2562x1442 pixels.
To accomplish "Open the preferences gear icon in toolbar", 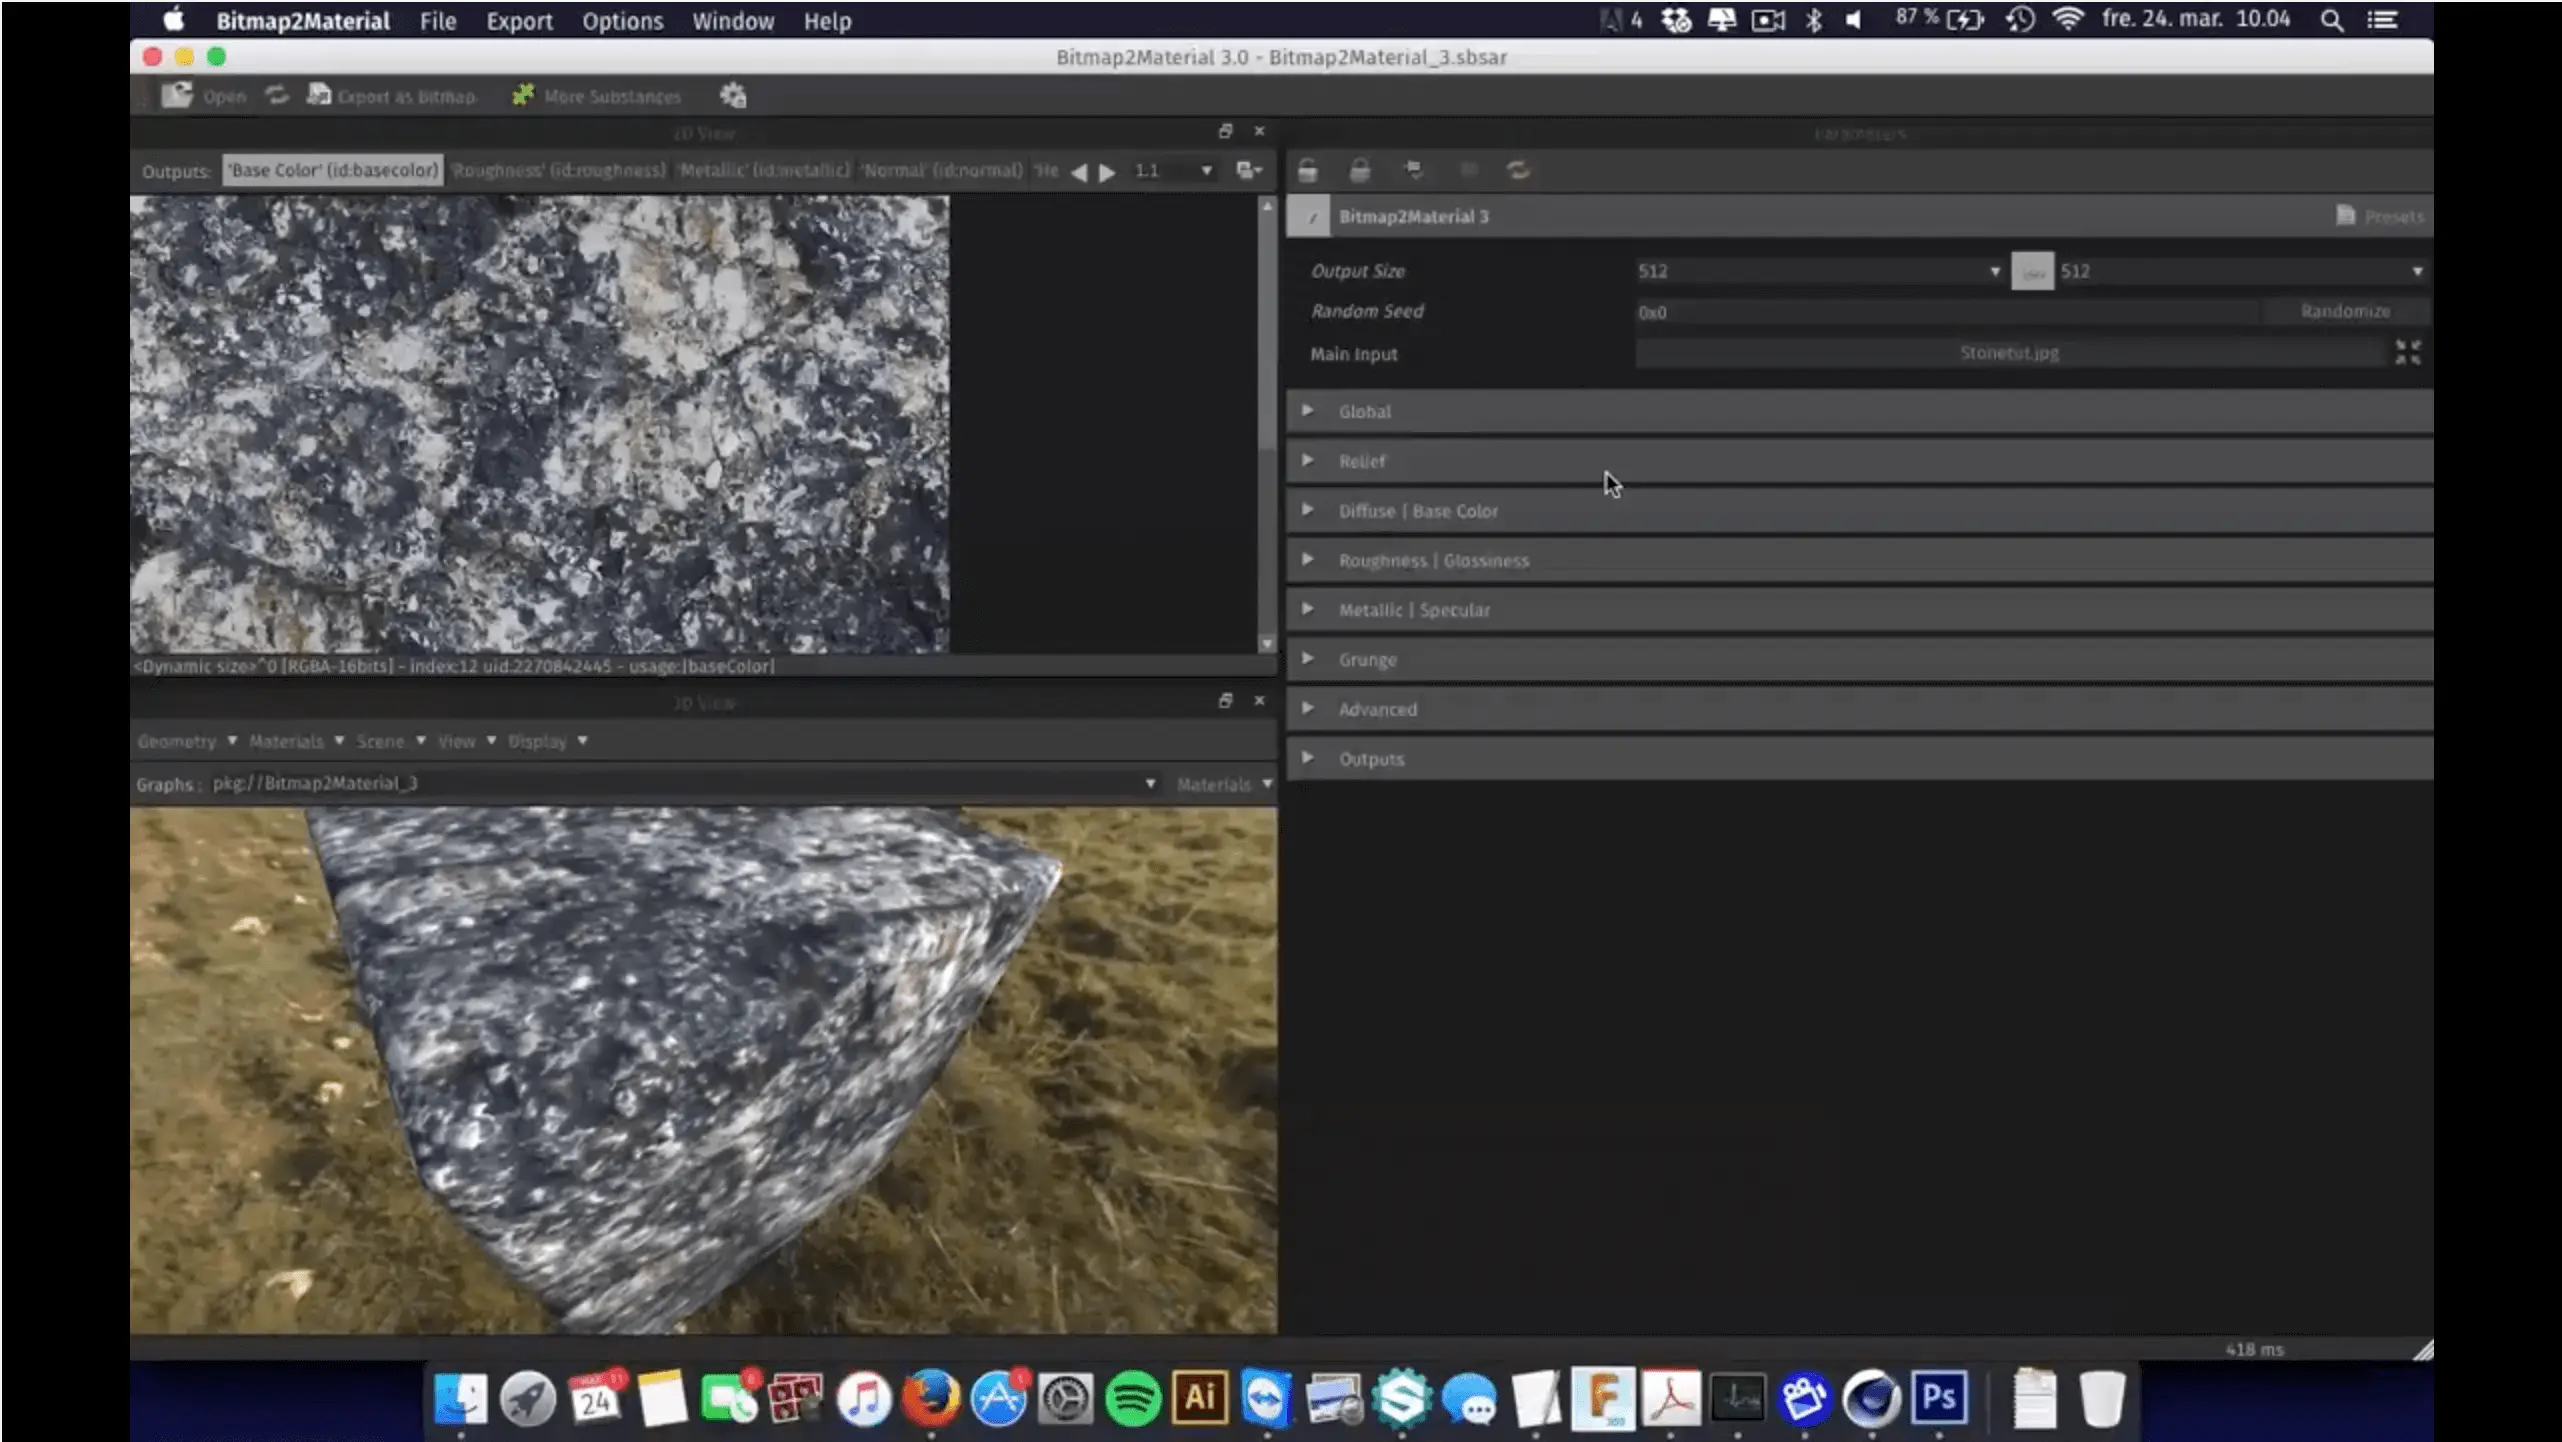I will (733, 96).
